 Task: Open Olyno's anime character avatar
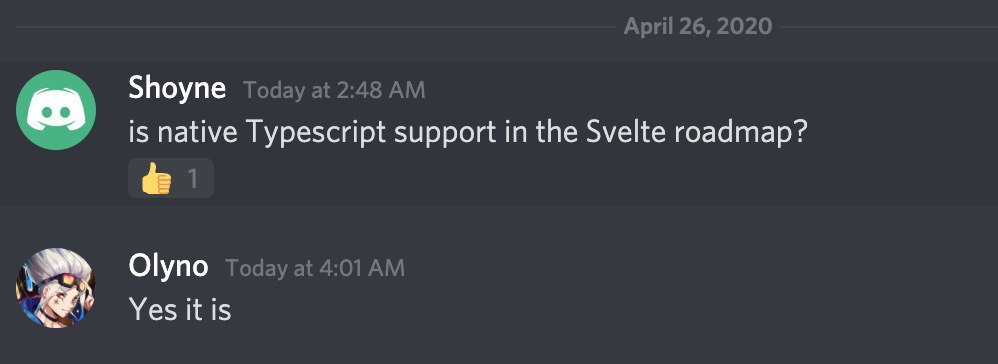pos(56,288)
